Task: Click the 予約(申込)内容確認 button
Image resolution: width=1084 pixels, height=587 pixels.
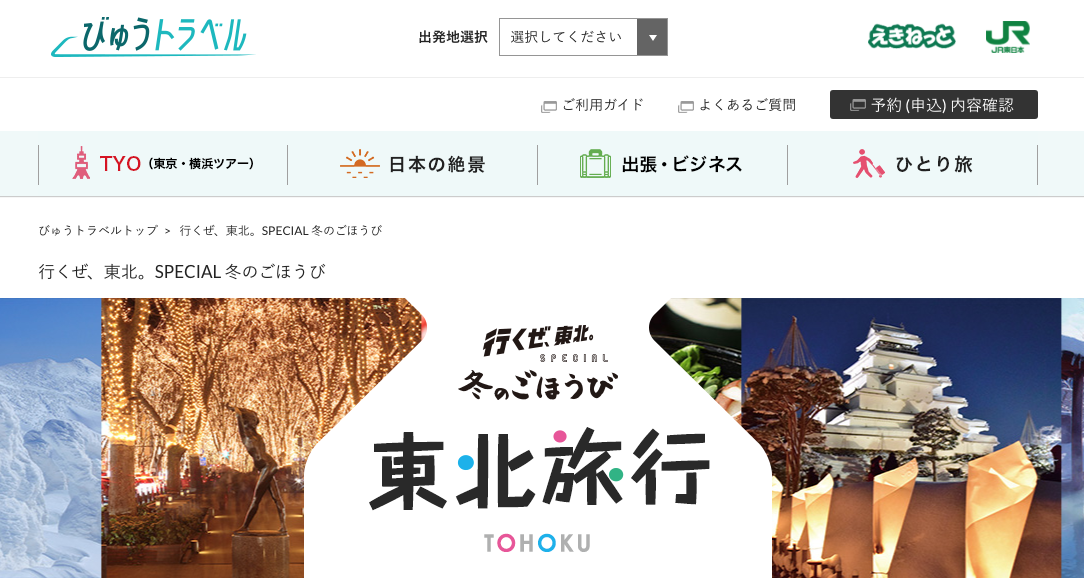Action: coord(933,104)
